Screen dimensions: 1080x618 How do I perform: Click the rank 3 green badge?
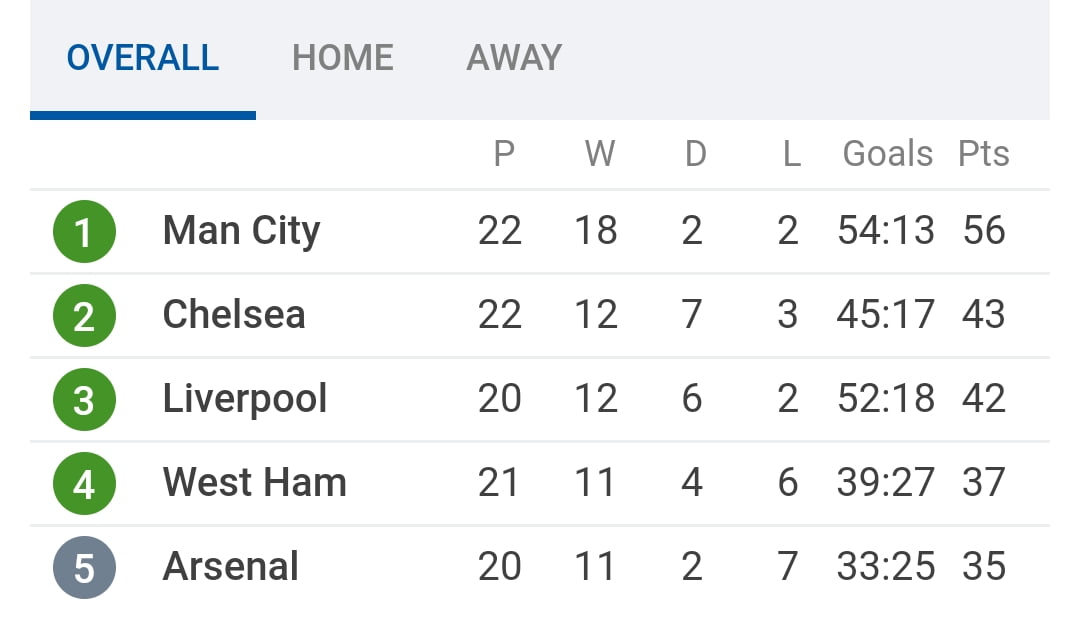[x=84, y=400]
